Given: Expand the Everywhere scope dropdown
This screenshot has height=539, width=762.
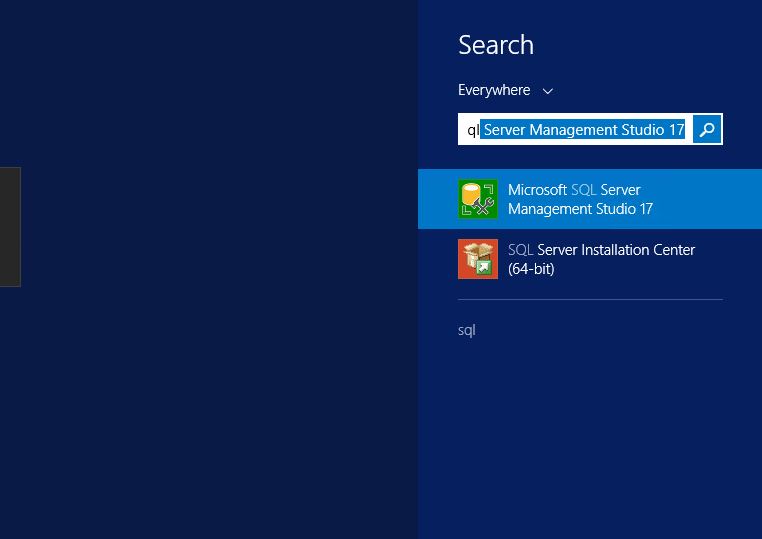Looking at the screenshot, I should coord(505,90).
